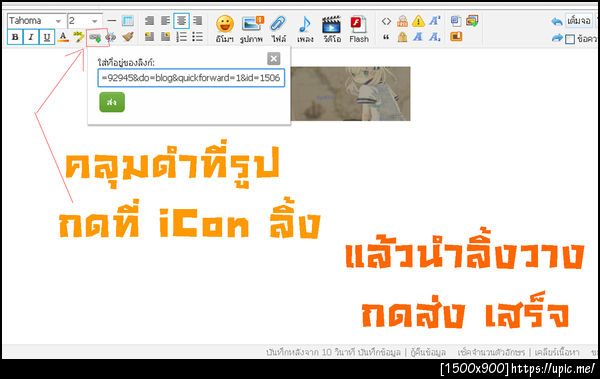Image resolution: width=600 pixels, height=379 pixels.
Task: Insert a code block with <> icon
Action: [x=386, y=21]
